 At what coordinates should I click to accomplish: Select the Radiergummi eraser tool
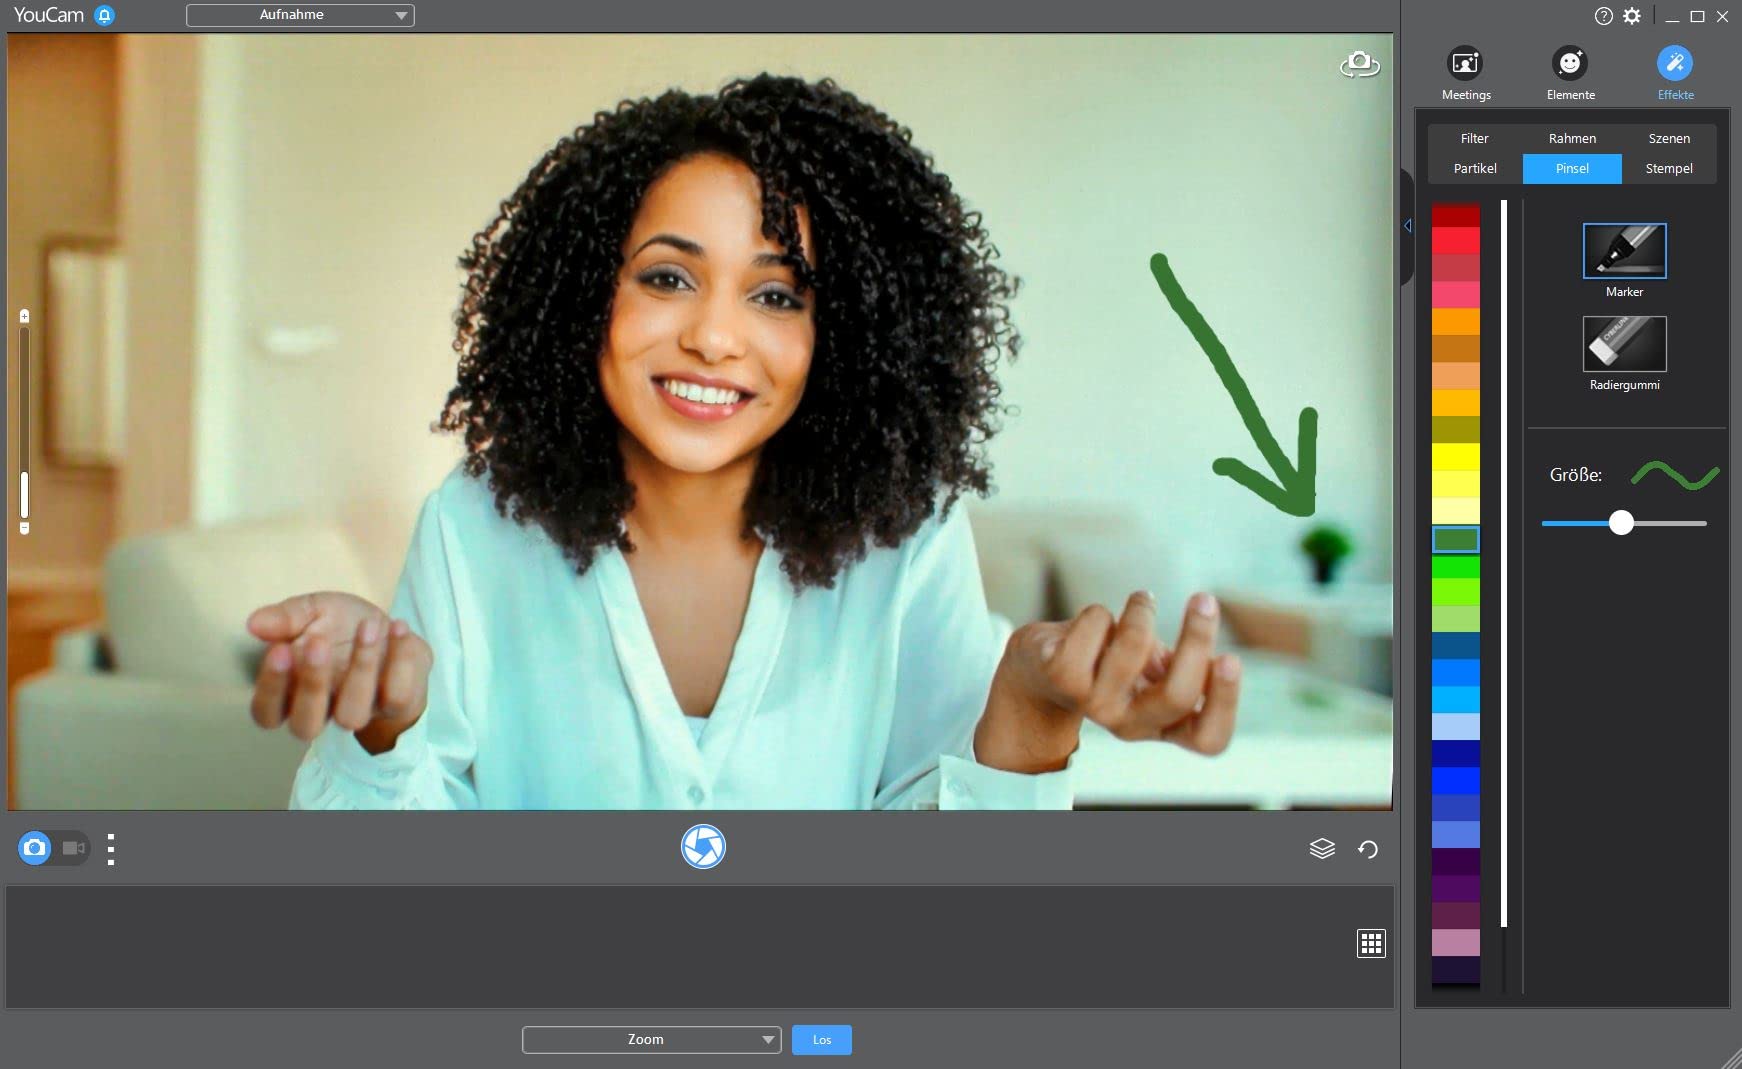click(1624, 344)
